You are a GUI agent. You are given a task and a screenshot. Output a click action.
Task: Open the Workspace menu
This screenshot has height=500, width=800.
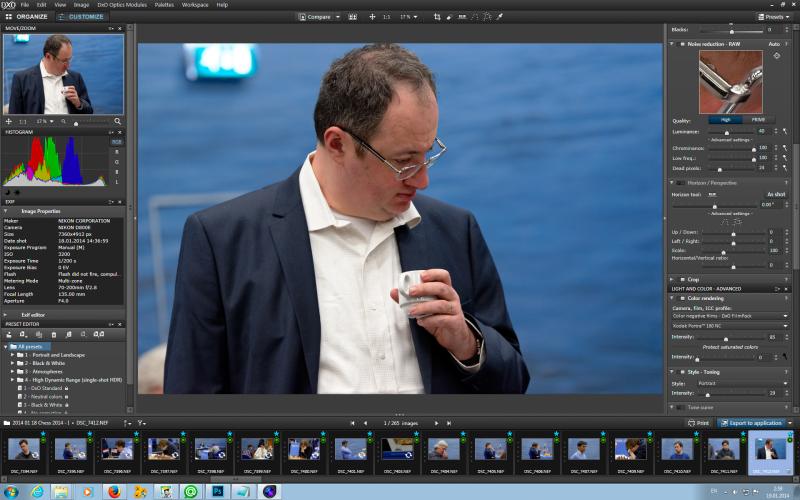pos(195,5)
